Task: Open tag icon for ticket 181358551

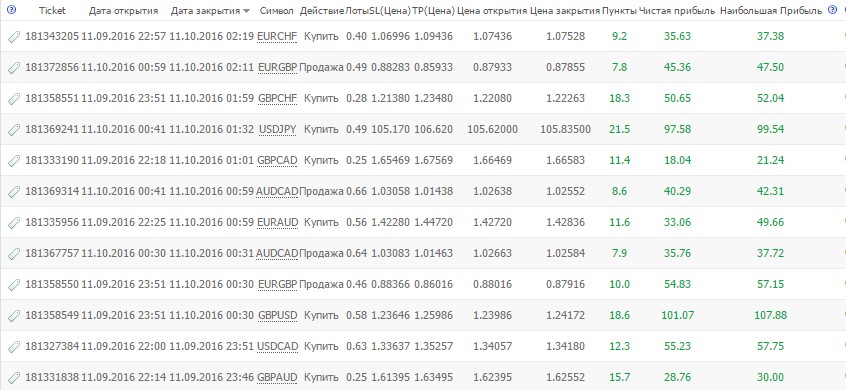Action: [15, 99]
